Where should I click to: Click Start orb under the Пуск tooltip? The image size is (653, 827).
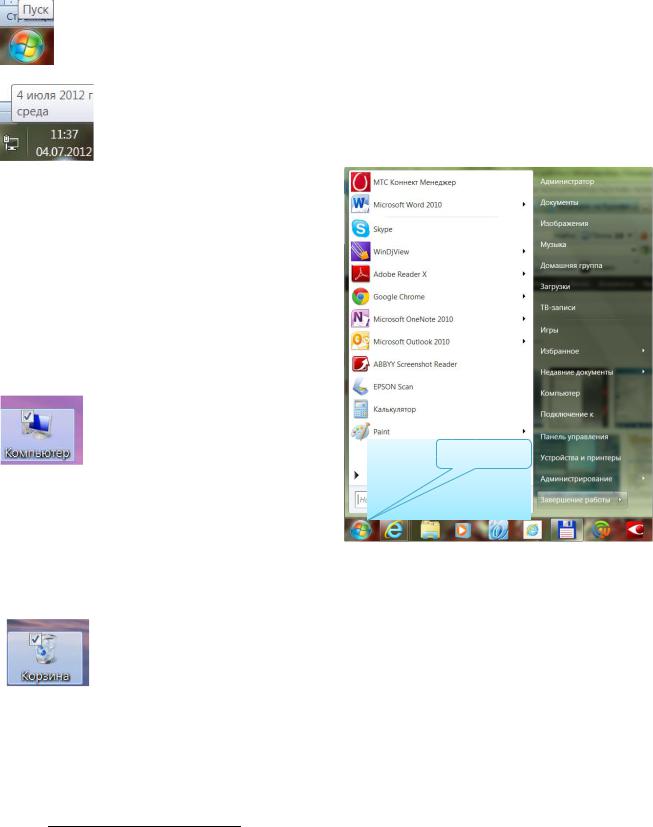(26, 46)
